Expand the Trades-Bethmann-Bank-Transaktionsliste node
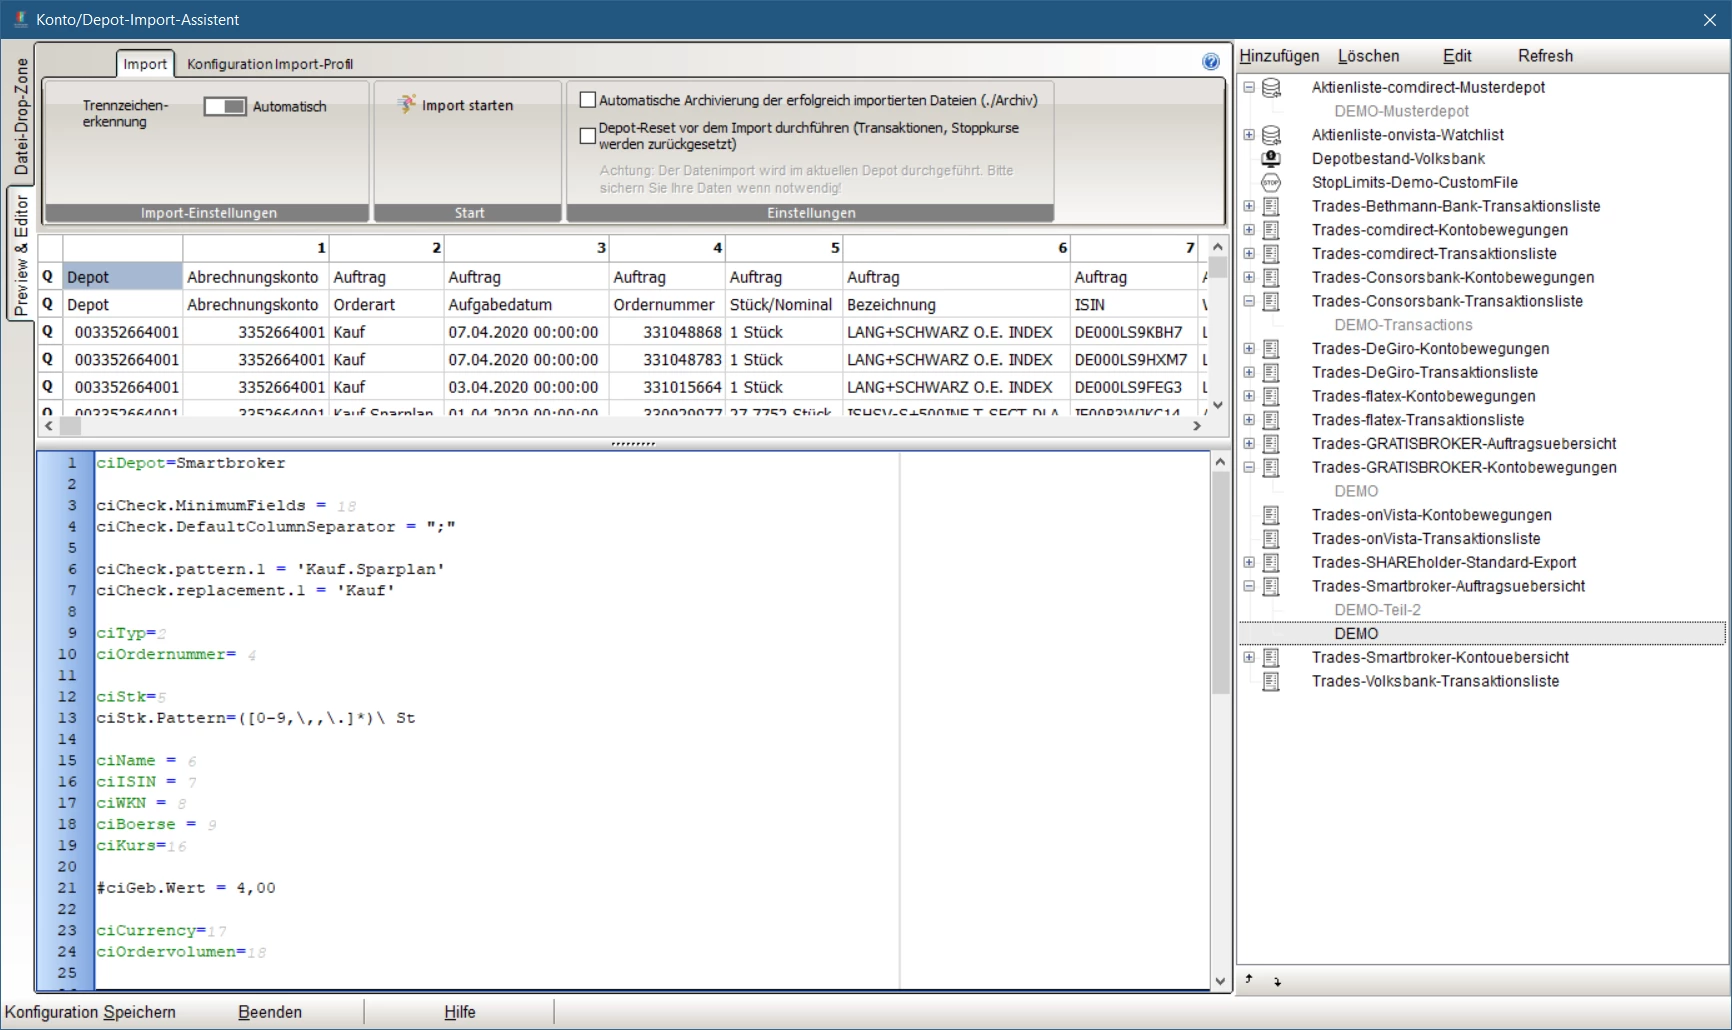Viewport: 1732px width, 1030px height. pos(1249,207)
